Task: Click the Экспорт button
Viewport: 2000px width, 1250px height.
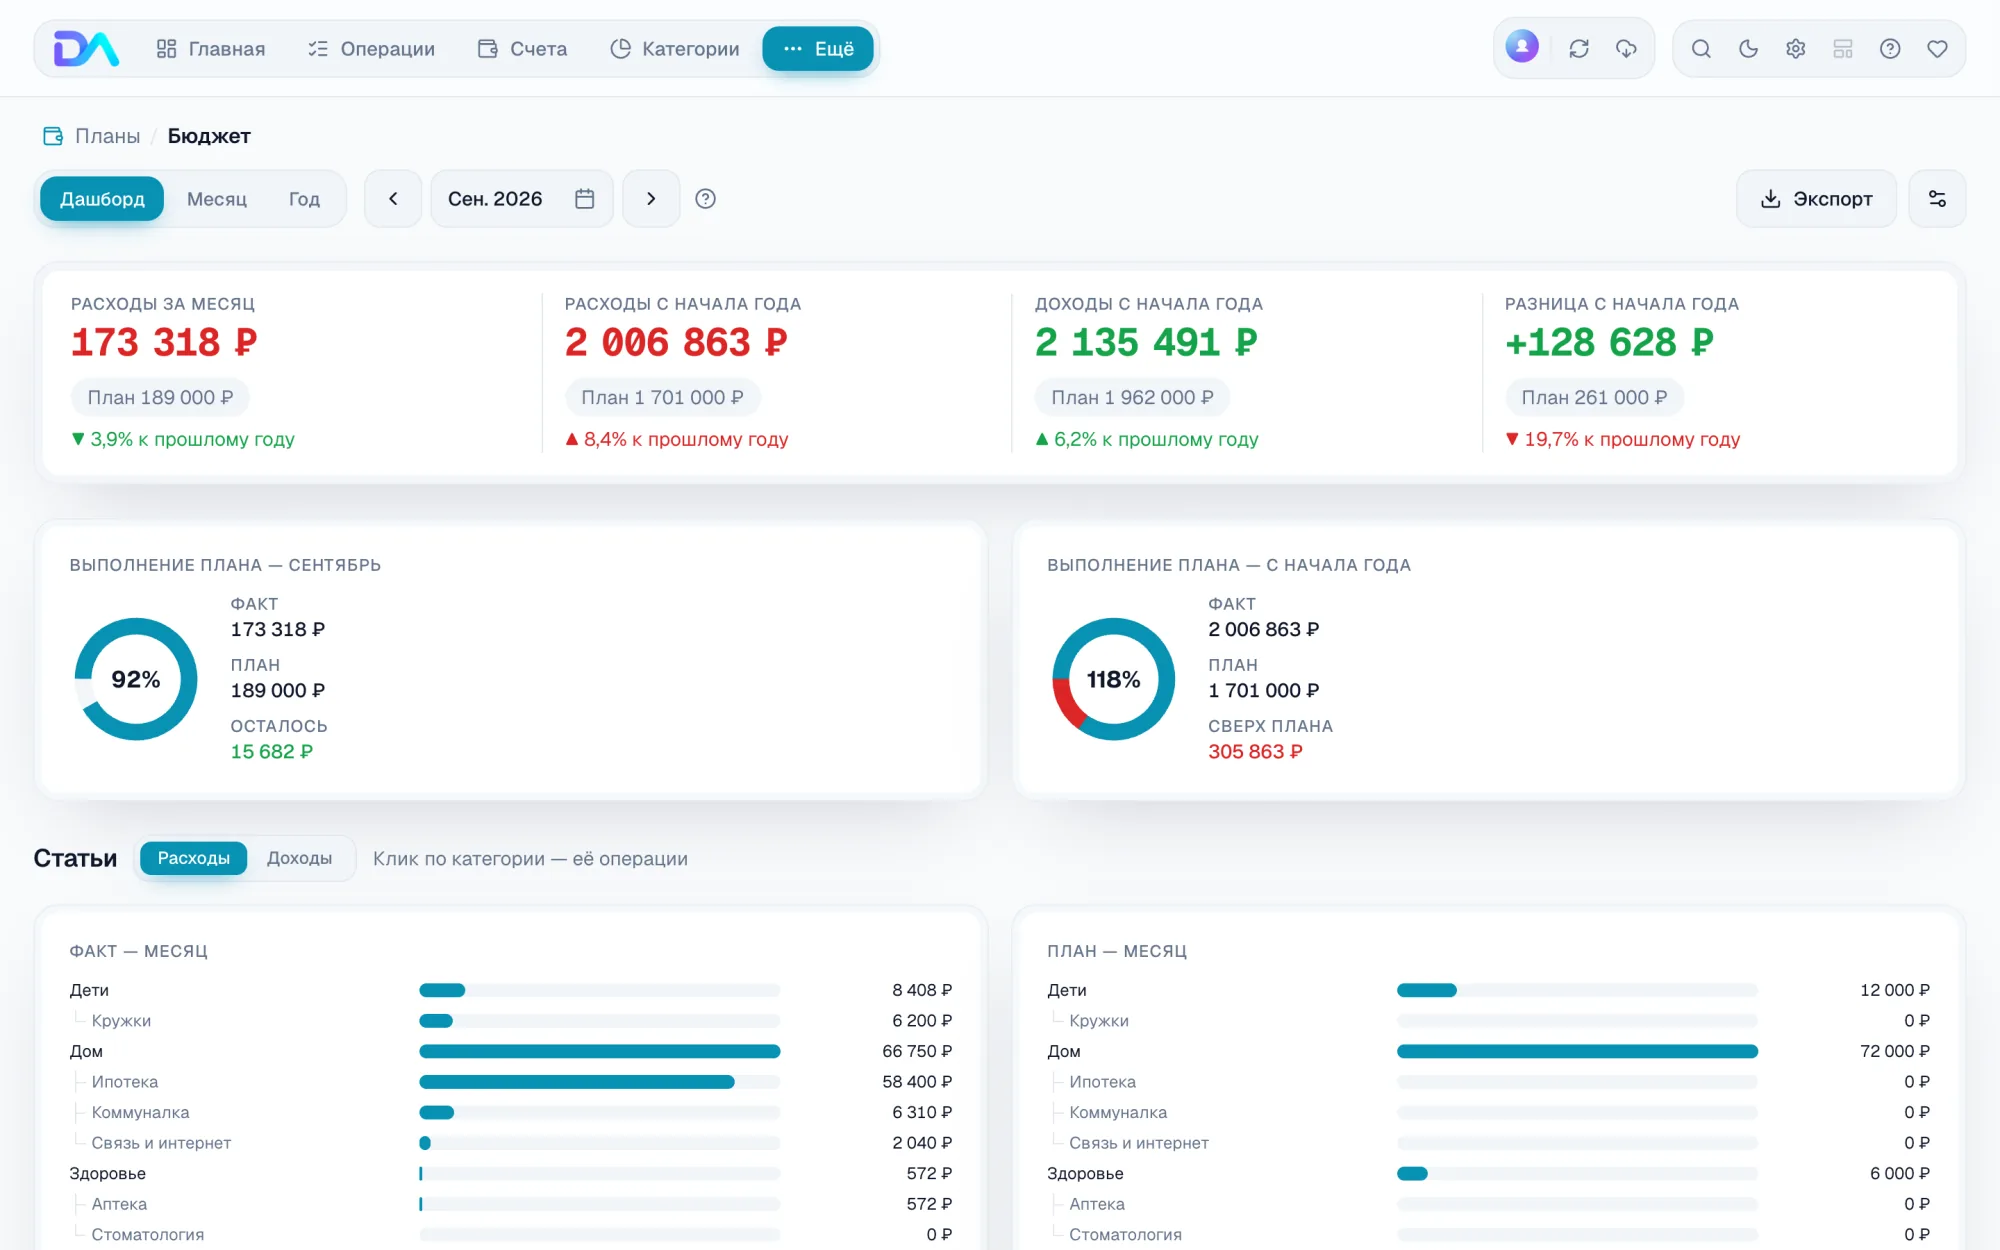Action: 1816,199
